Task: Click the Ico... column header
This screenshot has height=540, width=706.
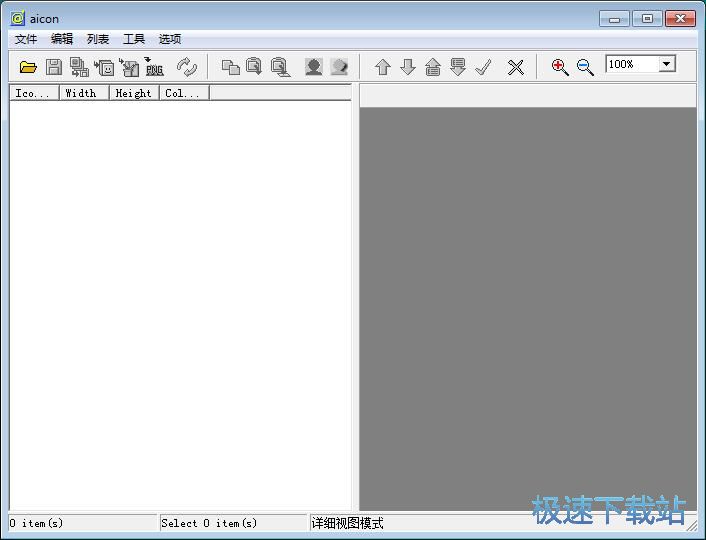Action: pos(35,93)
